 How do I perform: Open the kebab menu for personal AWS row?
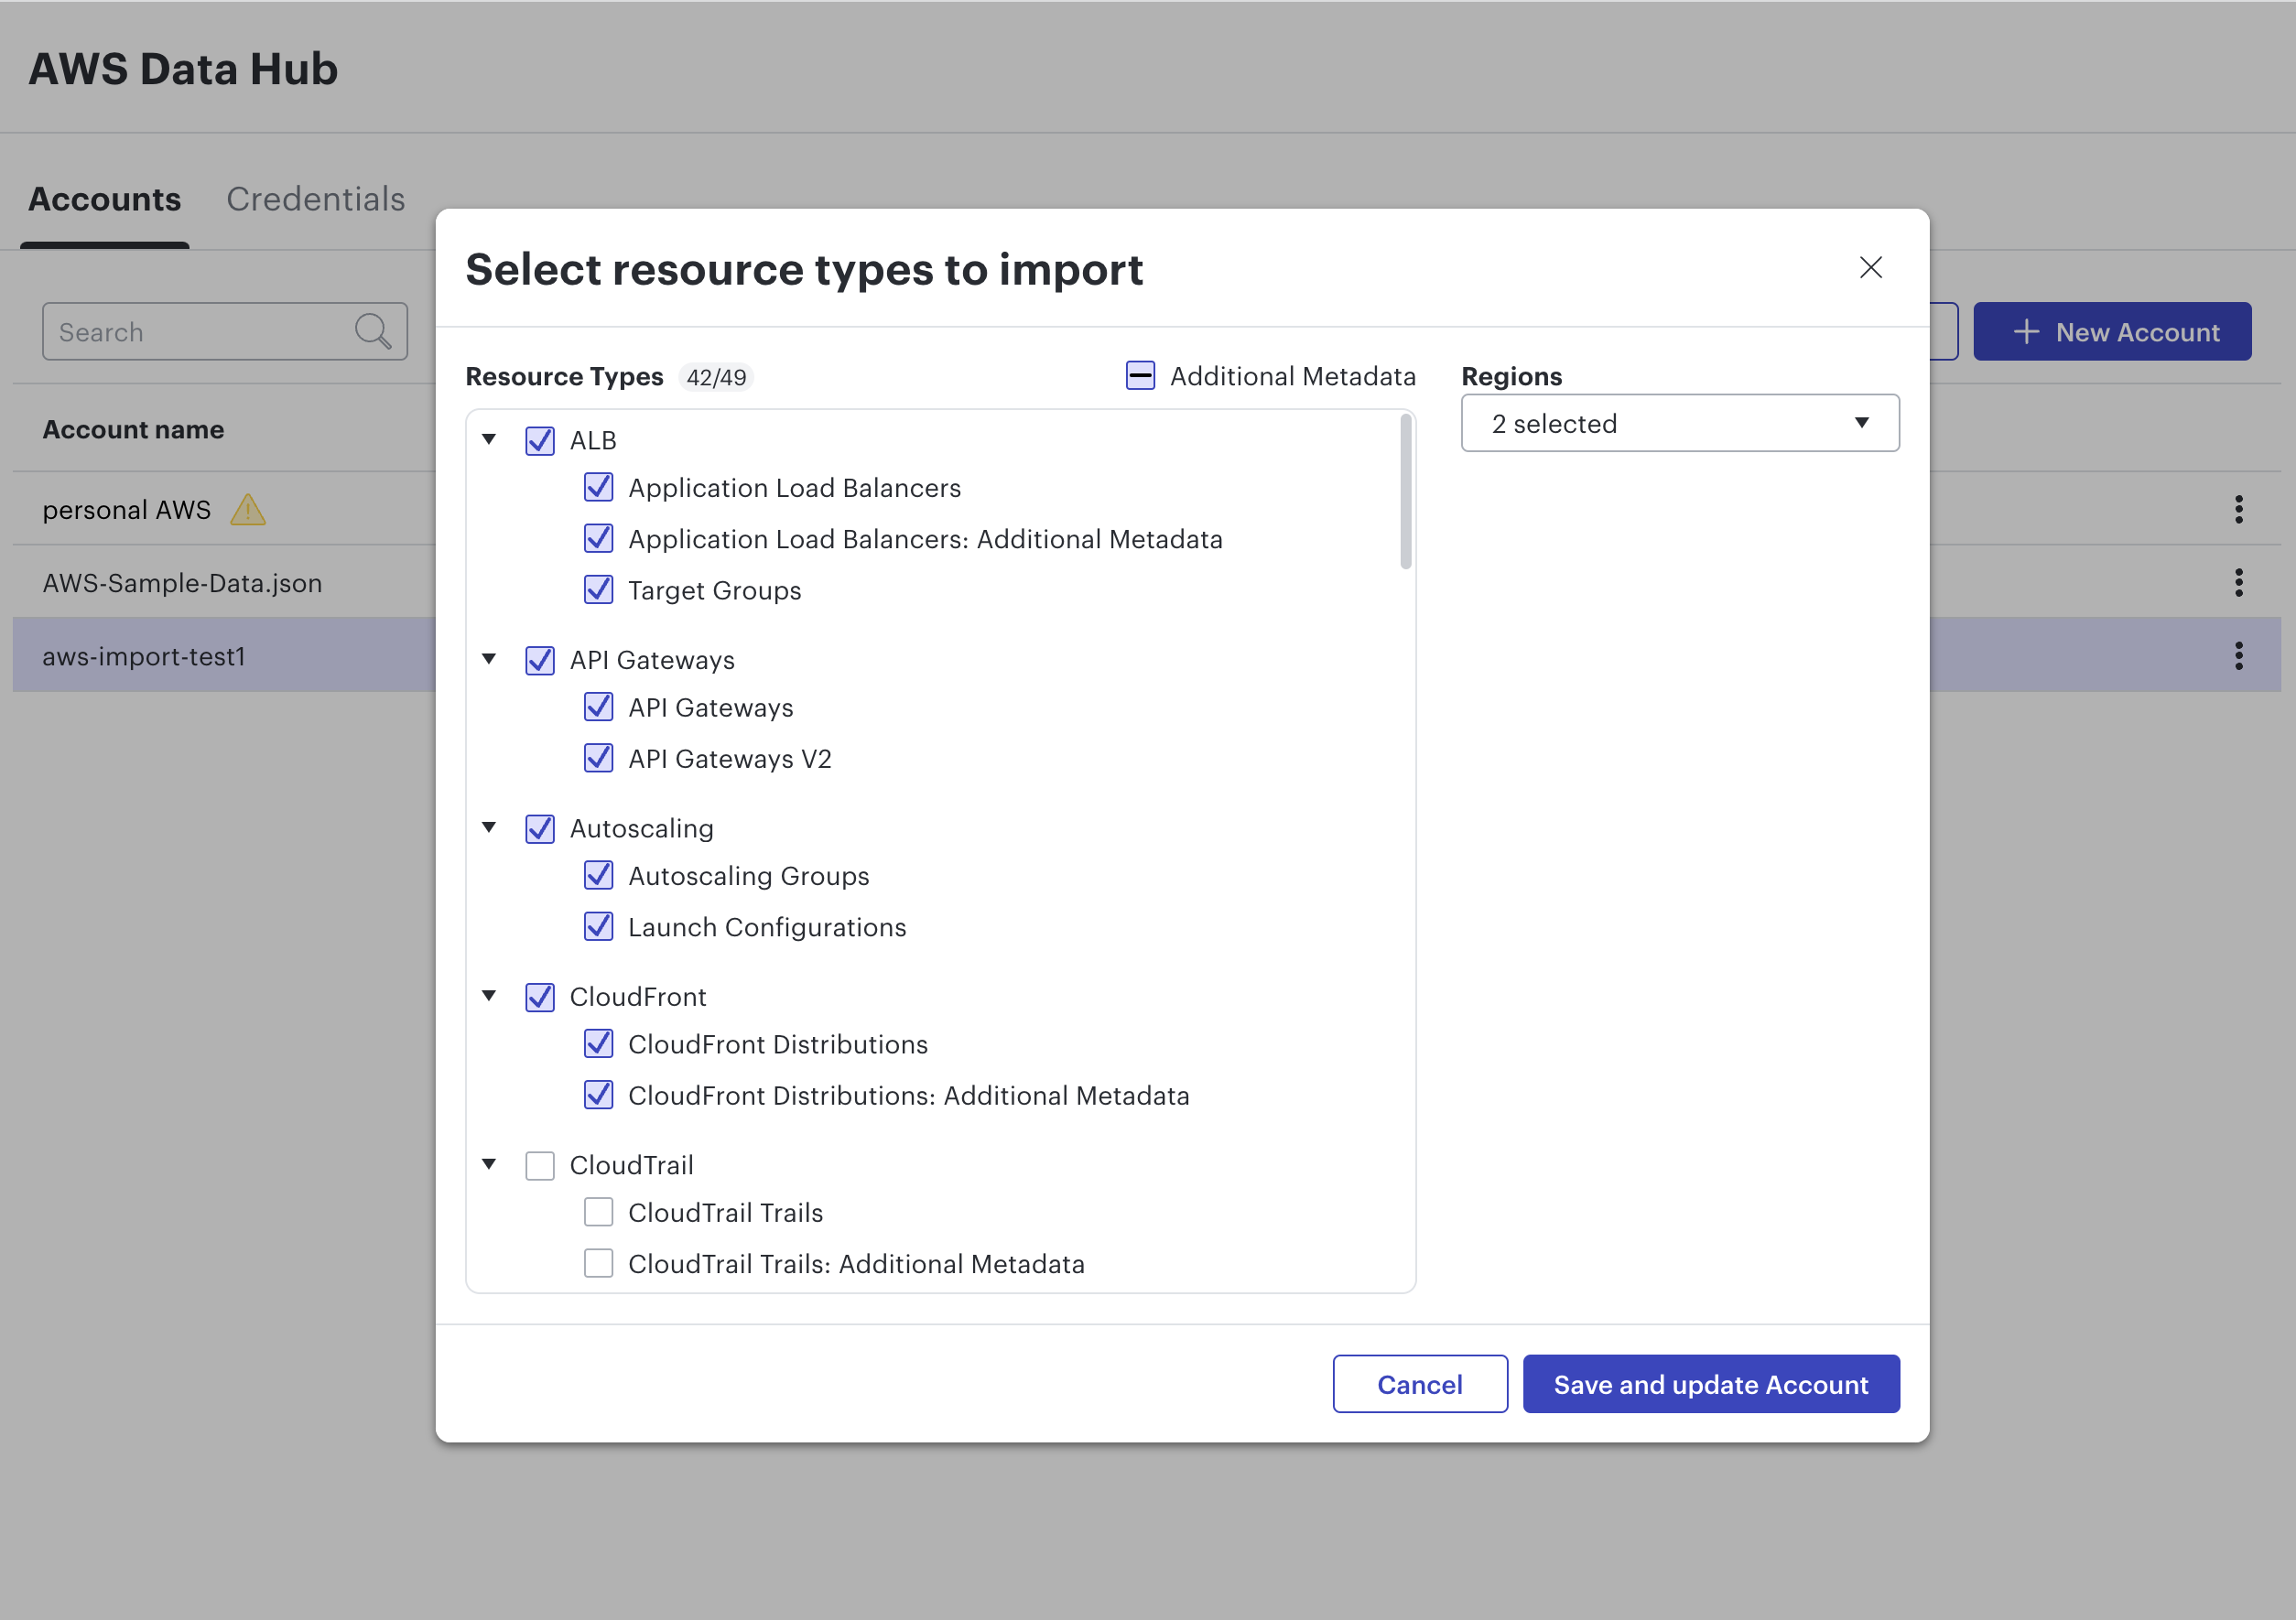tap(2238, 509)
